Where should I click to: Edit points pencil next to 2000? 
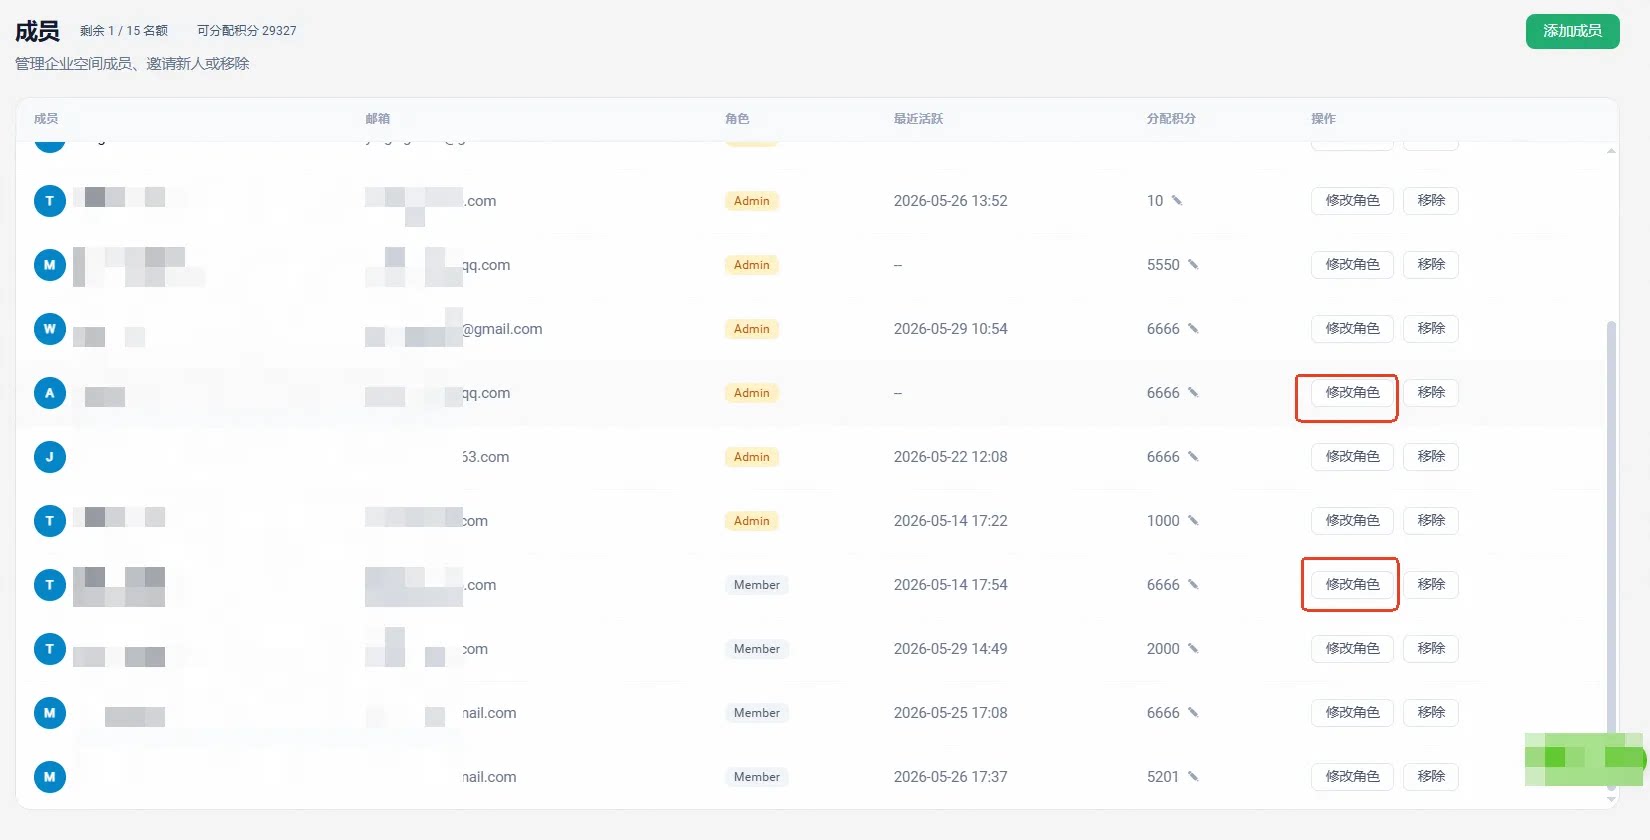click(x=1193, y=648)
